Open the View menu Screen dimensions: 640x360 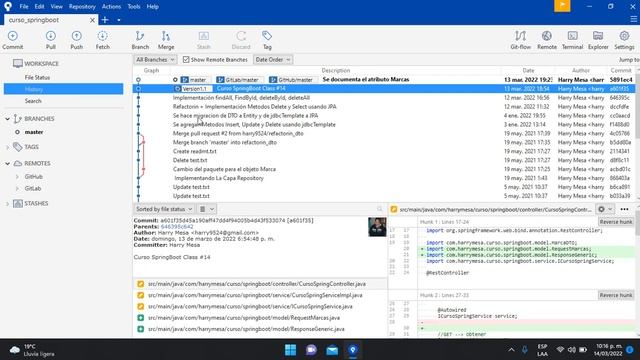(57, 7)
